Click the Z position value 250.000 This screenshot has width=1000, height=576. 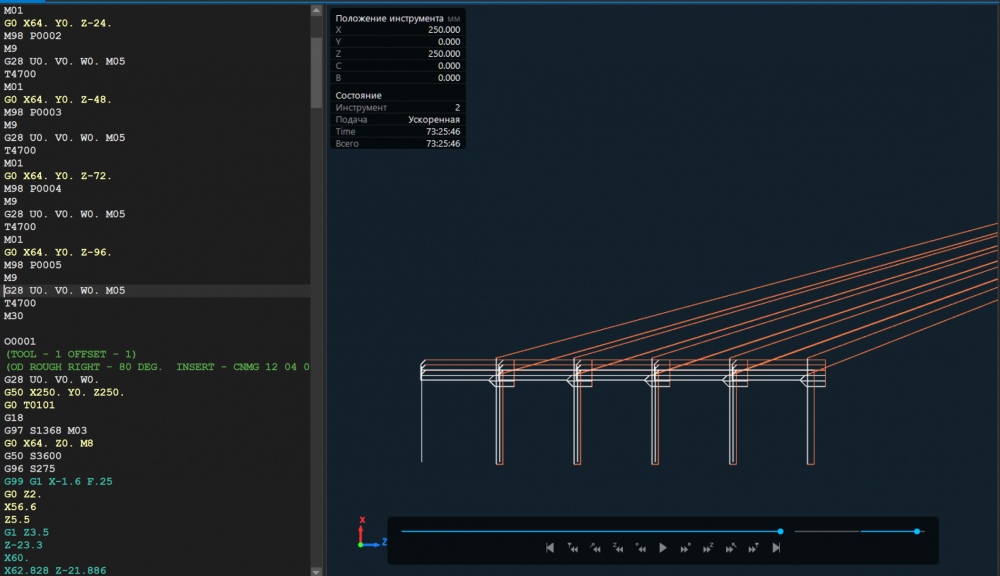coord(444,54)
